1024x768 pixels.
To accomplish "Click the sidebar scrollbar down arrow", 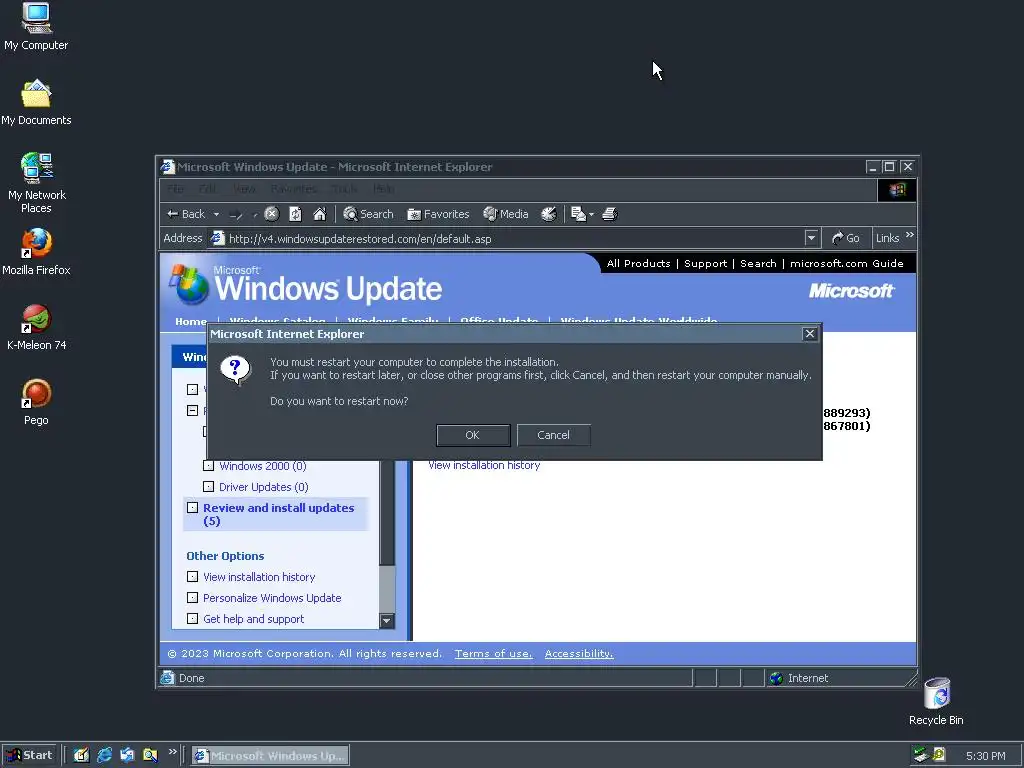I will pyautogui.click(x=387, y=620).
